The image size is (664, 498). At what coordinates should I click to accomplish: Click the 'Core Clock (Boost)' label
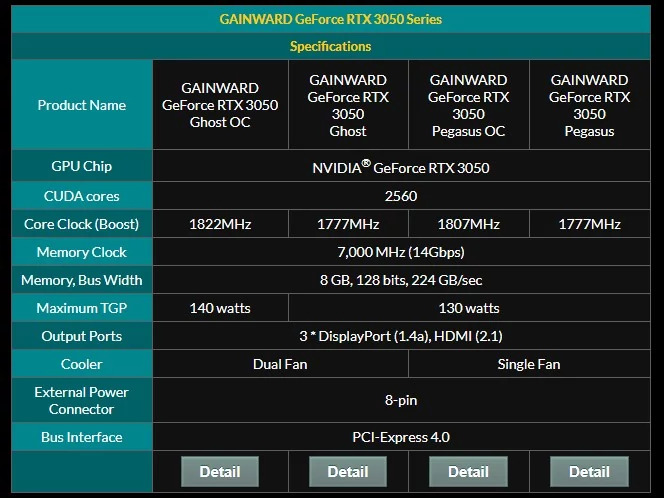pos(82,224)
